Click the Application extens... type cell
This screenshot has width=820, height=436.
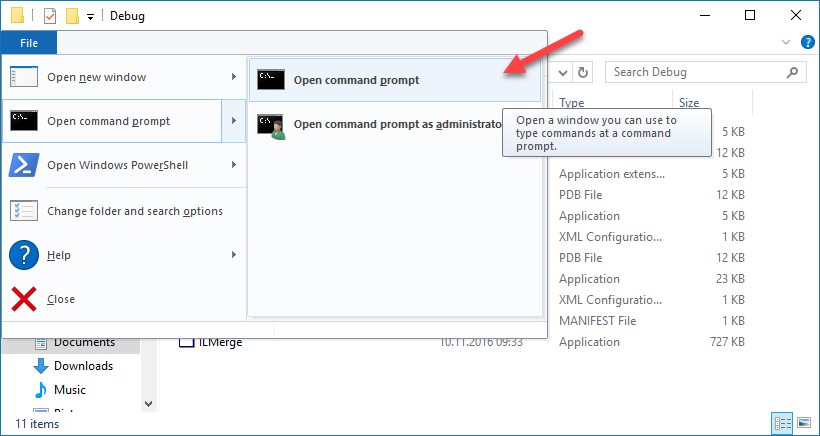[612, 174]
